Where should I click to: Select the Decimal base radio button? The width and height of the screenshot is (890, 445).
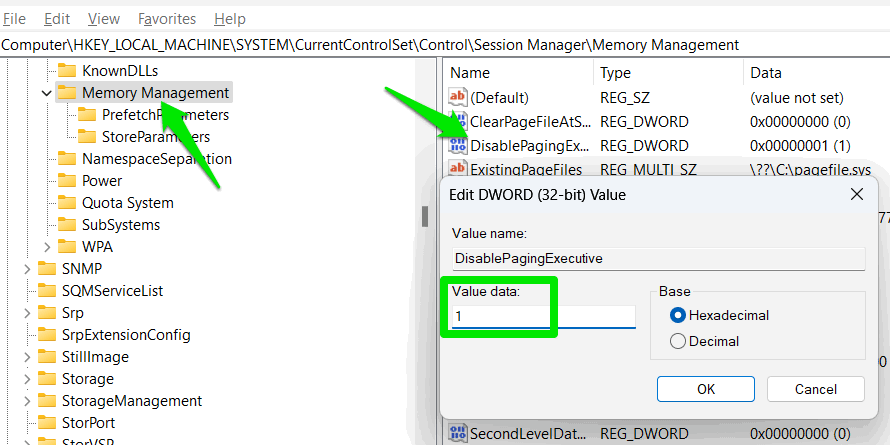point(678,341)
